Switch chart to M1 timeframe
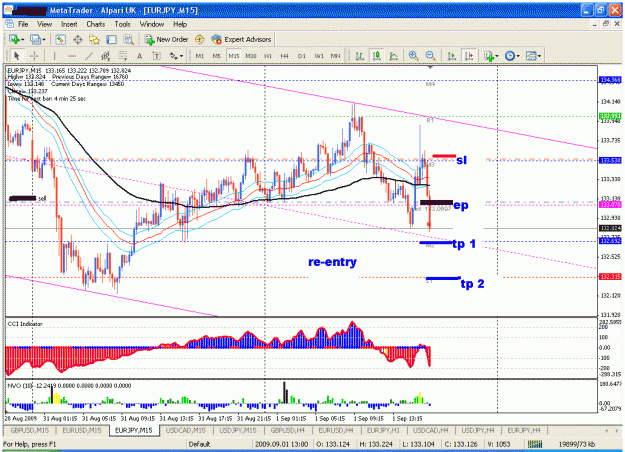625x452 pixels. (200, 56)
